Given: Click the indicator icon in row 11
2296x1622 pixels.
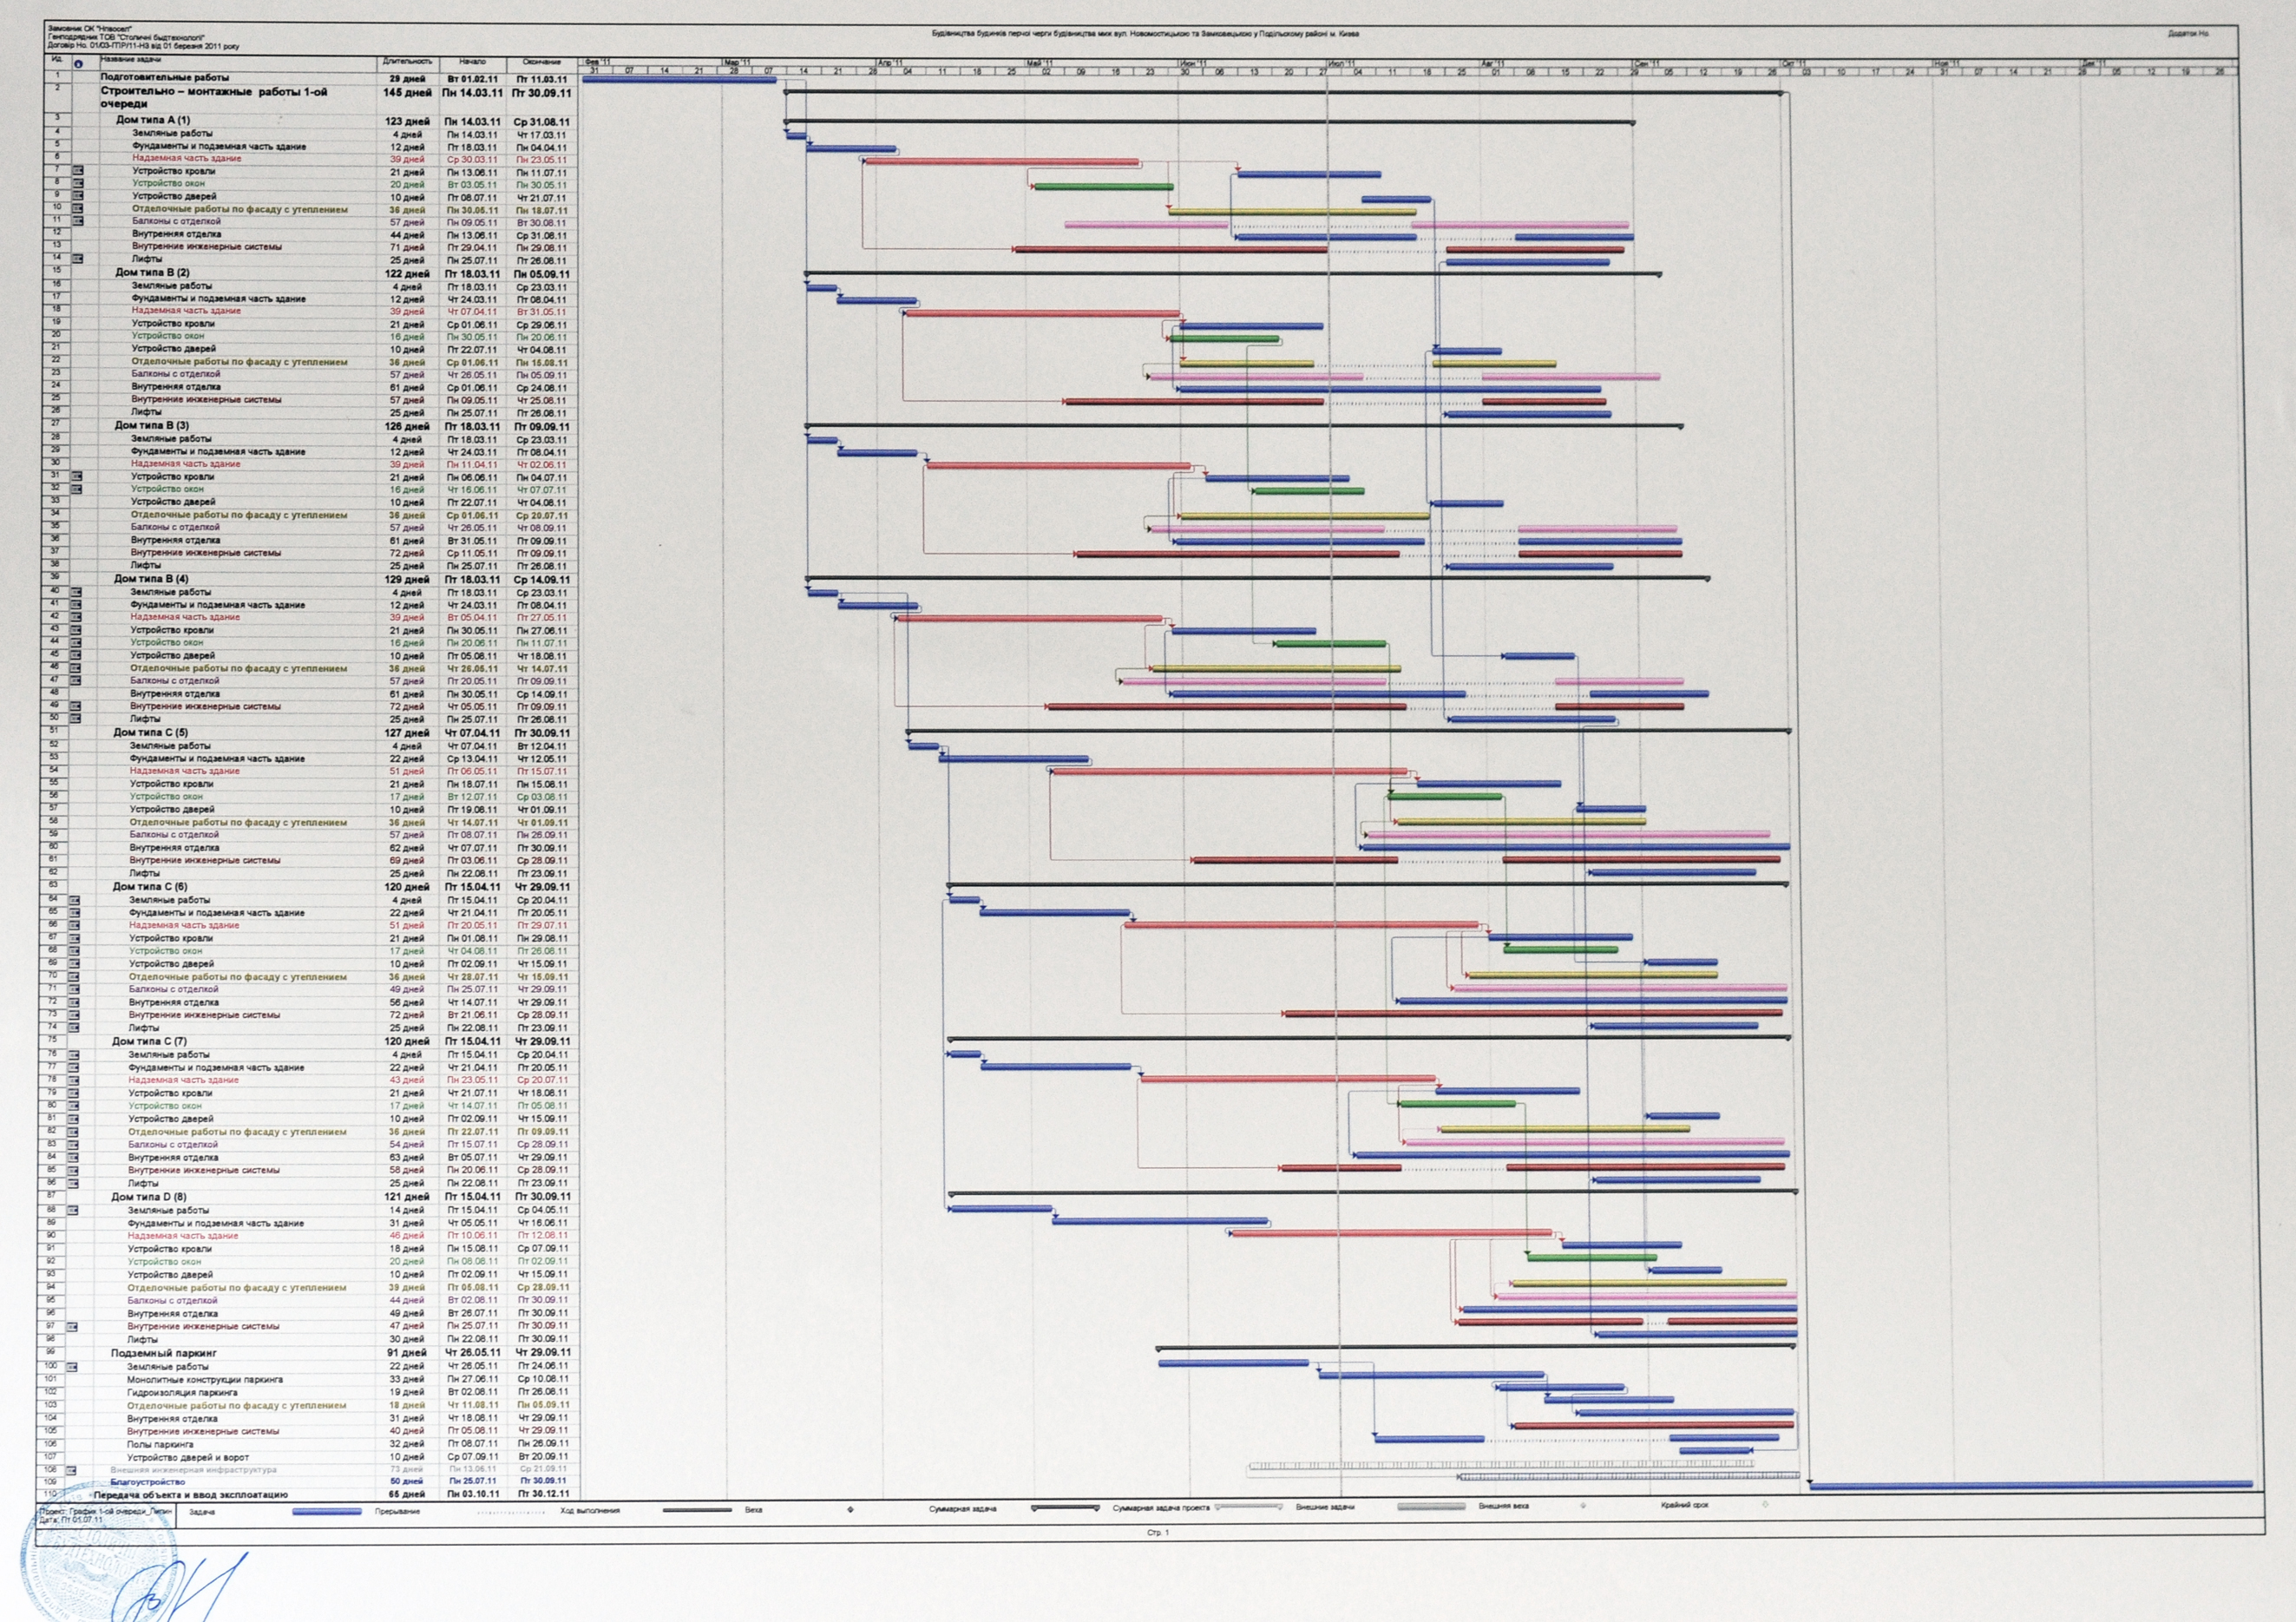Looking at the screenshot, I should 79,221.
